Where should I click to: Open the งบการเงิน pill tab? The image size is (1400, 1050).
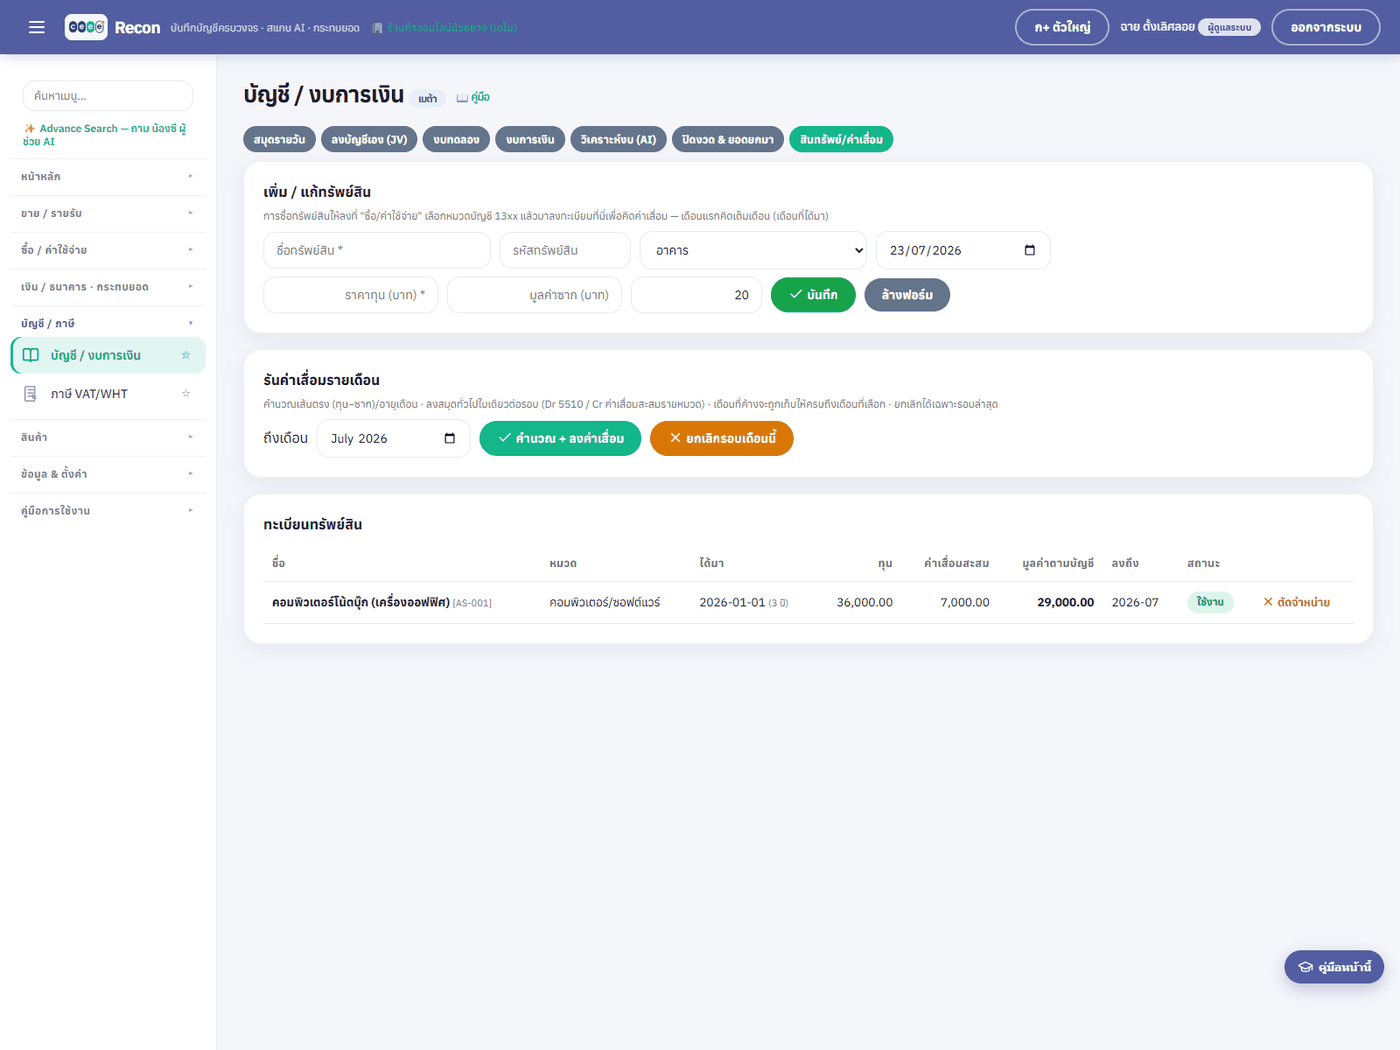pos(530,139)
